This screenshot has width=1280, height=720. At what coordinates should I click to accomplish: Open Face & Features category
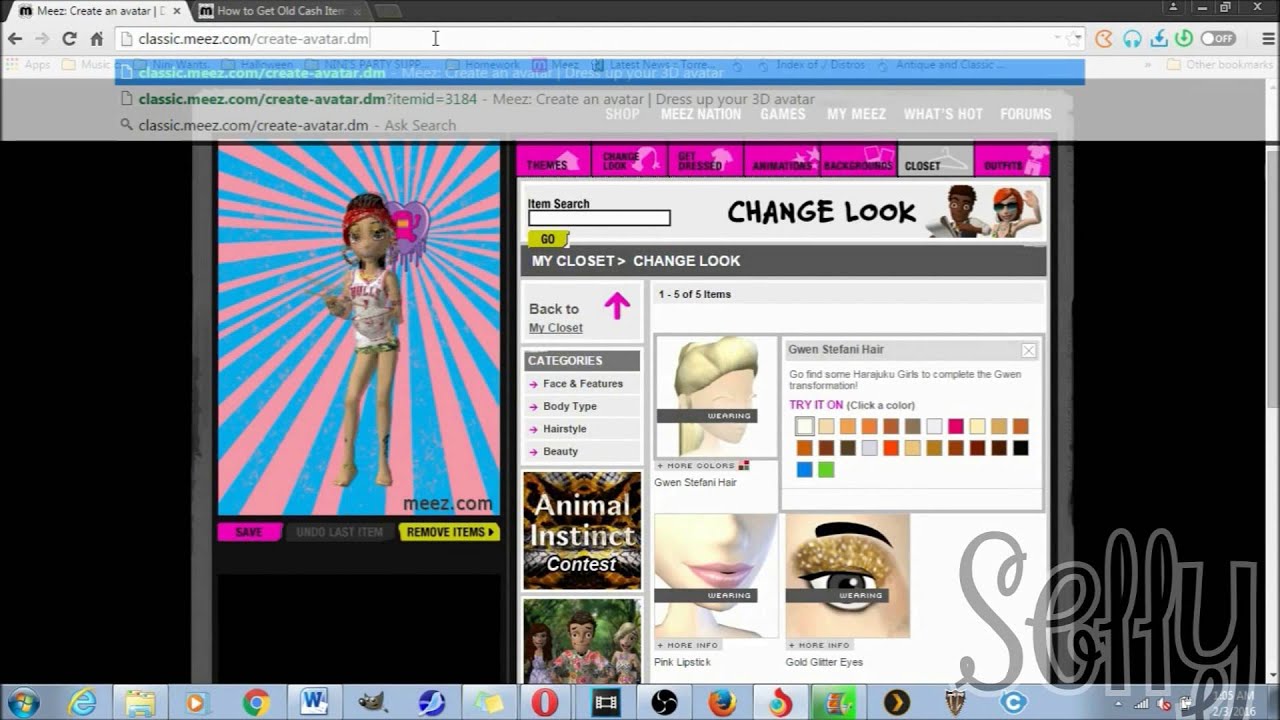pyautogui.click(x=582, y=384)
